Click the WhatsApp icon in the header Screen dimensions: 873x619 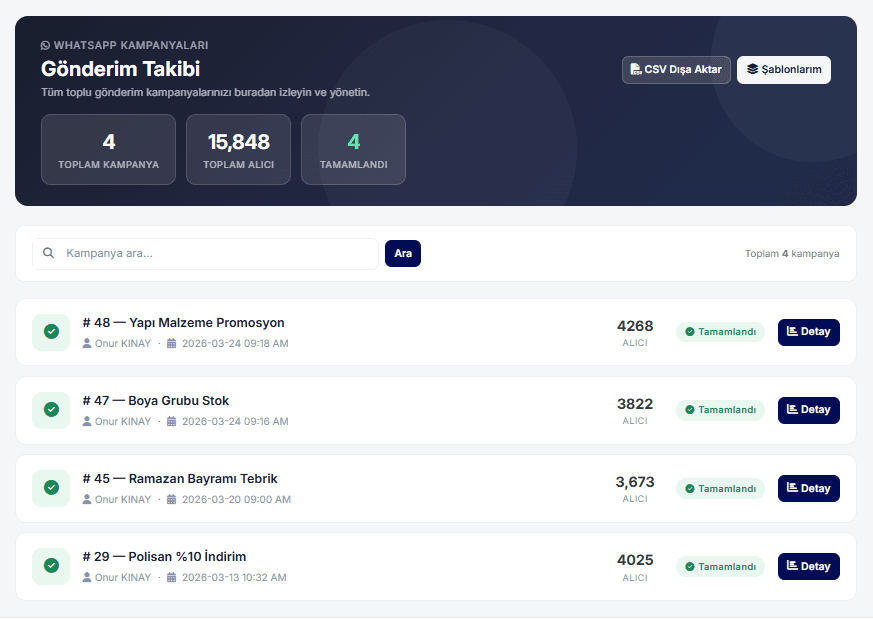click(45, 45)
